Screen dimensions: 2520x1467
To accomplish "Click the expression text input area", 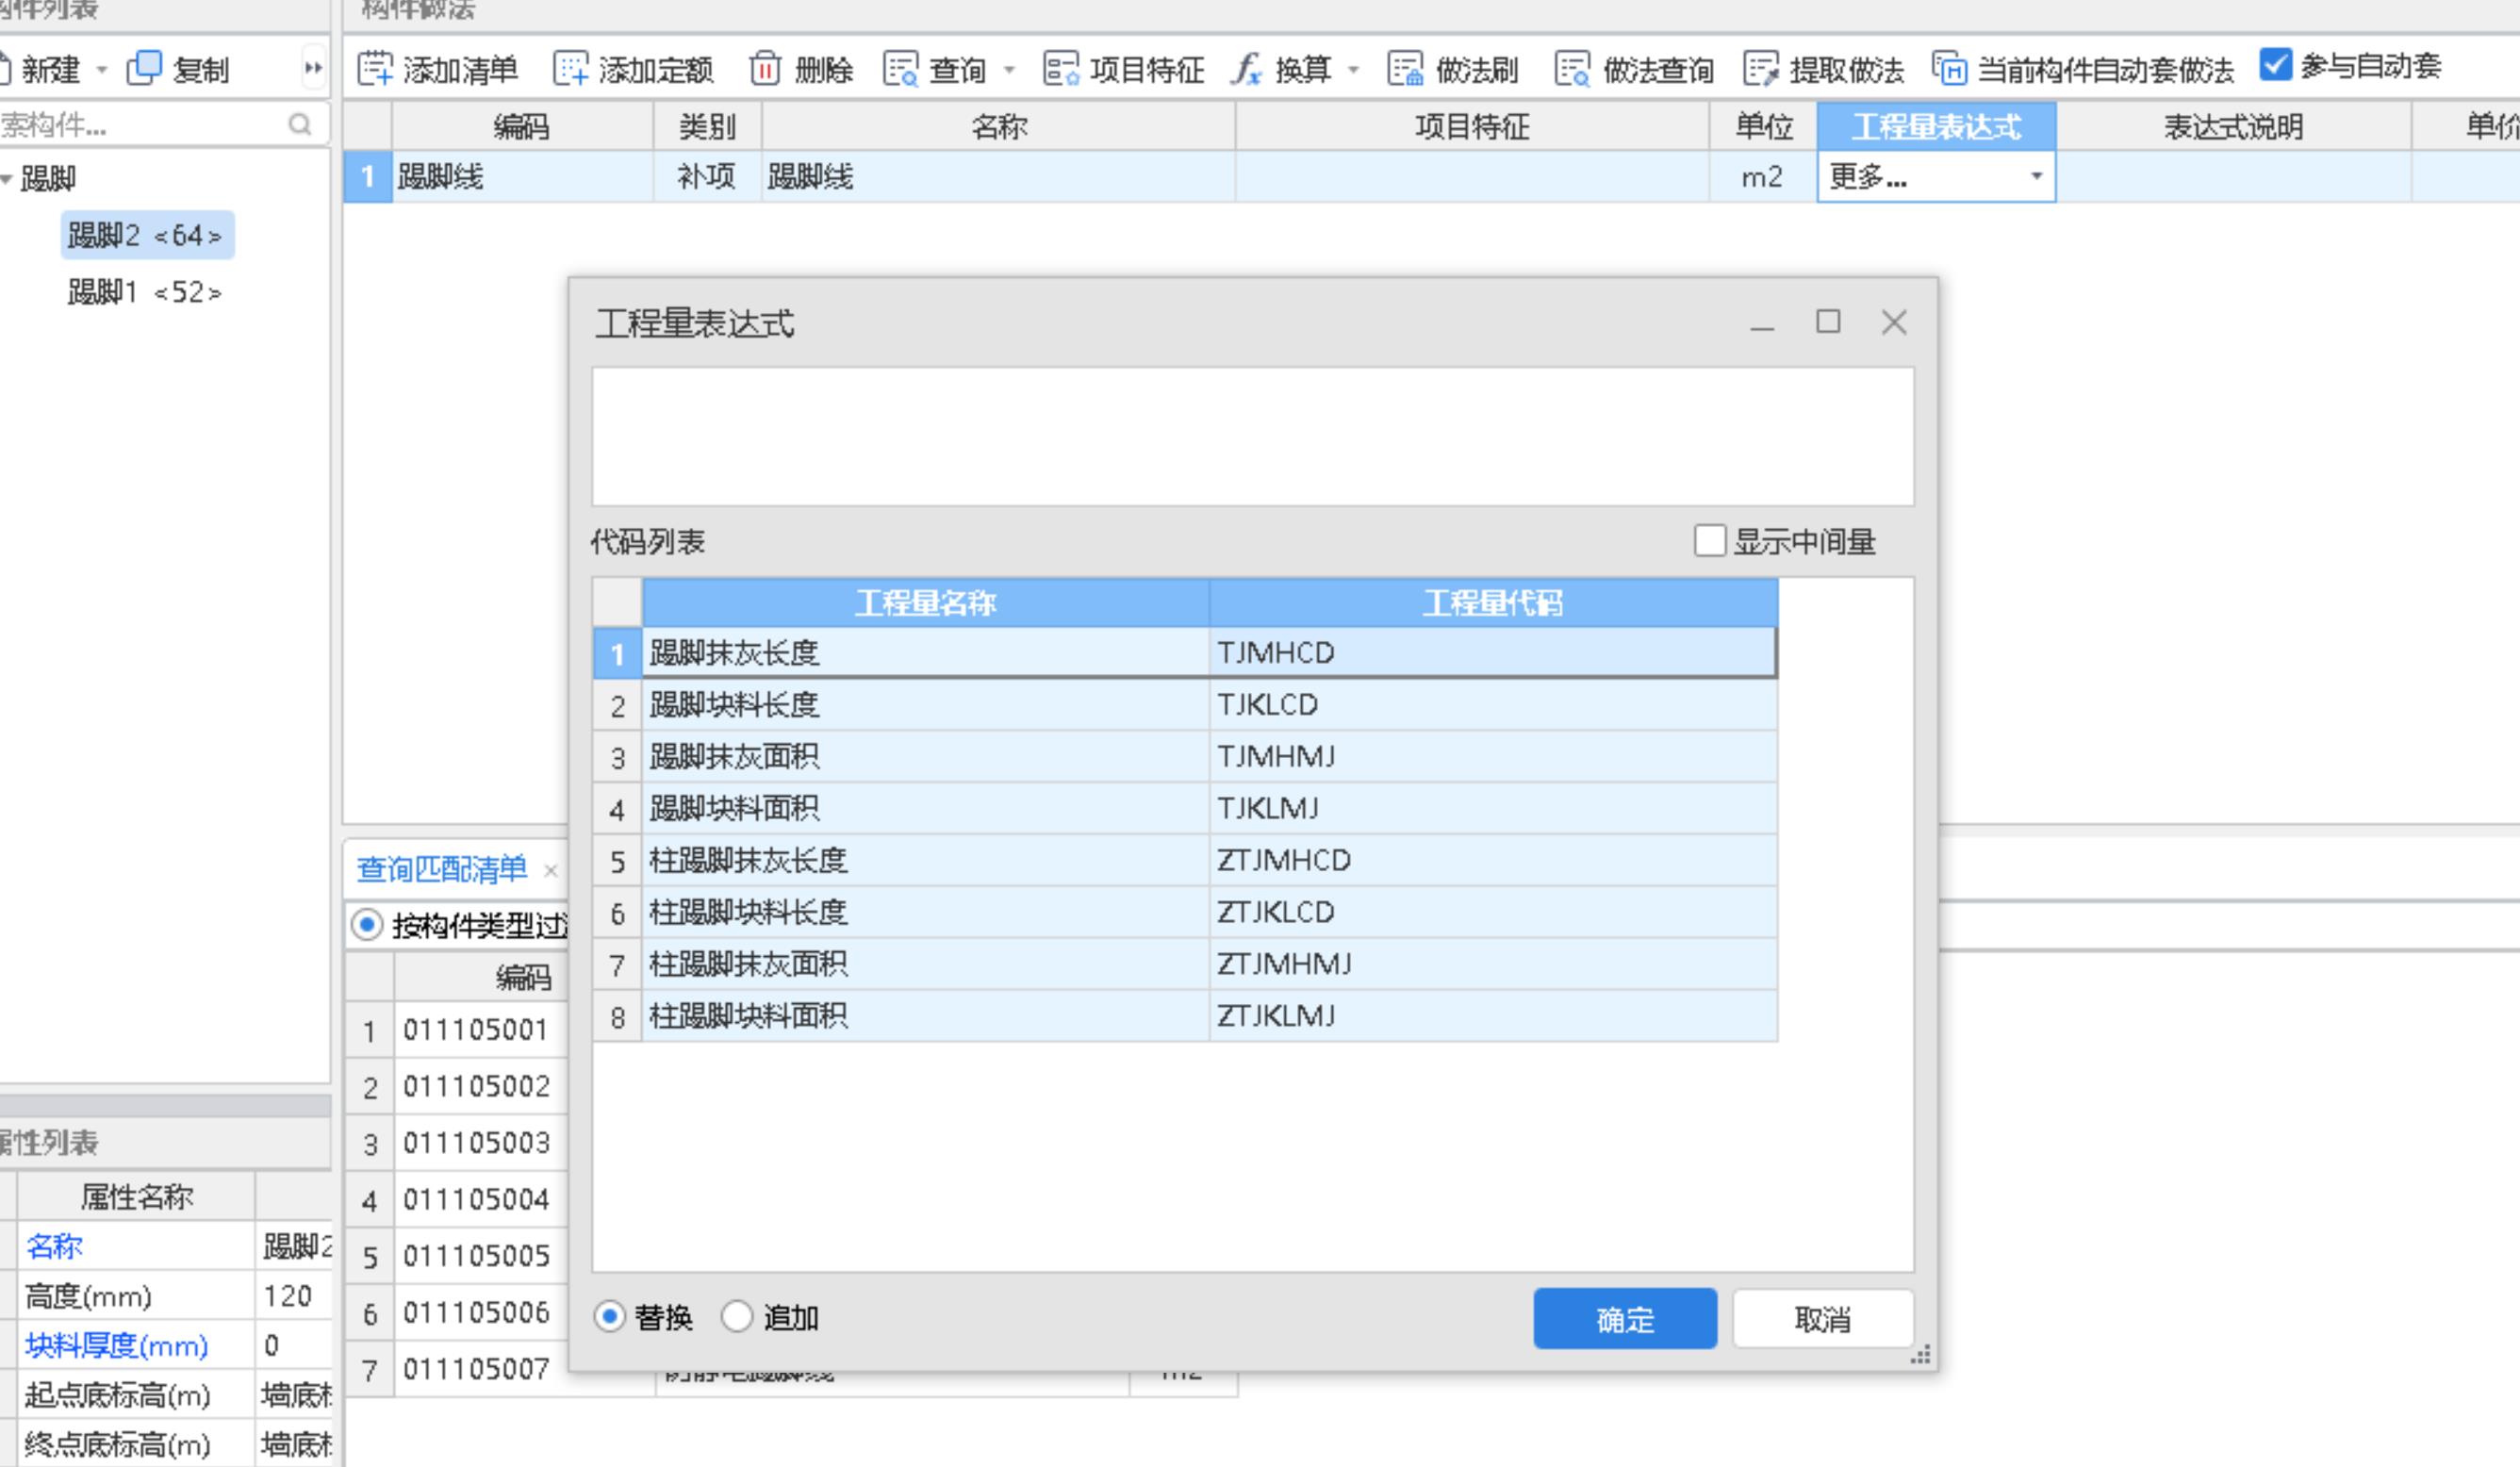I will [x=1252, y=436].
